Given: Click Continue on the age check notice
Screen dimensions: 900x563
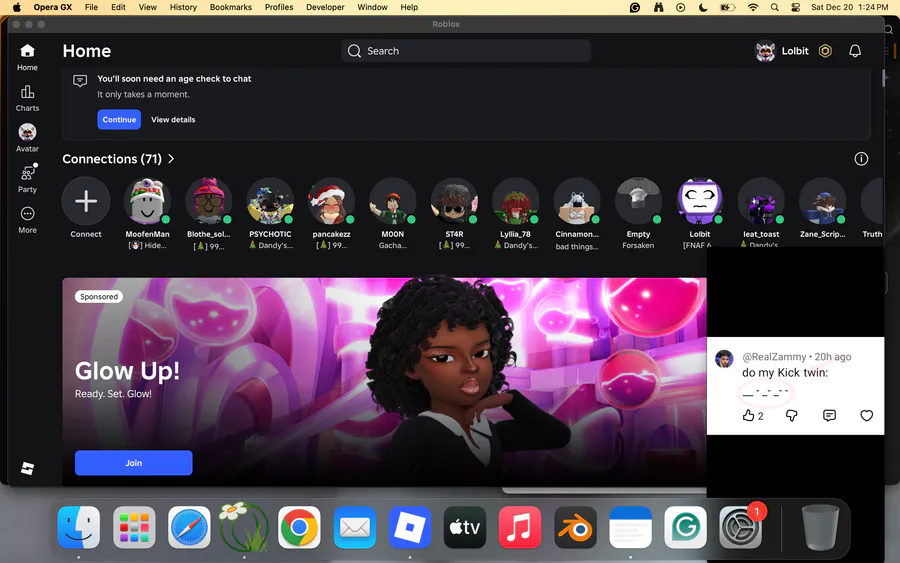Looking at the screenshot, I should (x=119, y=119).
